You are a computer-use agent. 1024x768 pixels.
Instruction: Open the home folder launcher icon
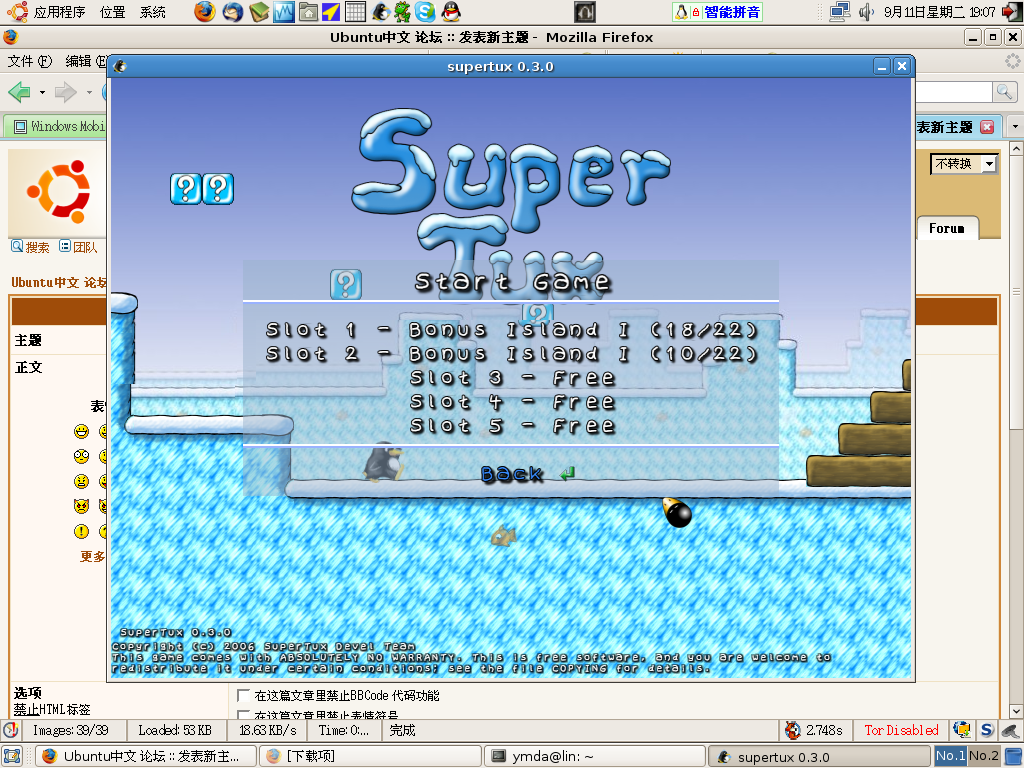(308, 12)
